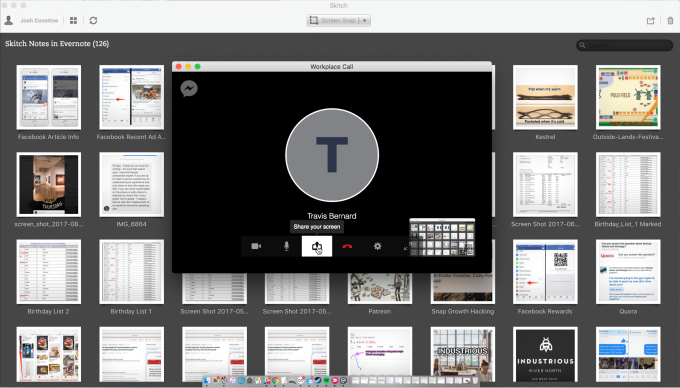Click the Josh Constine account icon

(8, 20)
